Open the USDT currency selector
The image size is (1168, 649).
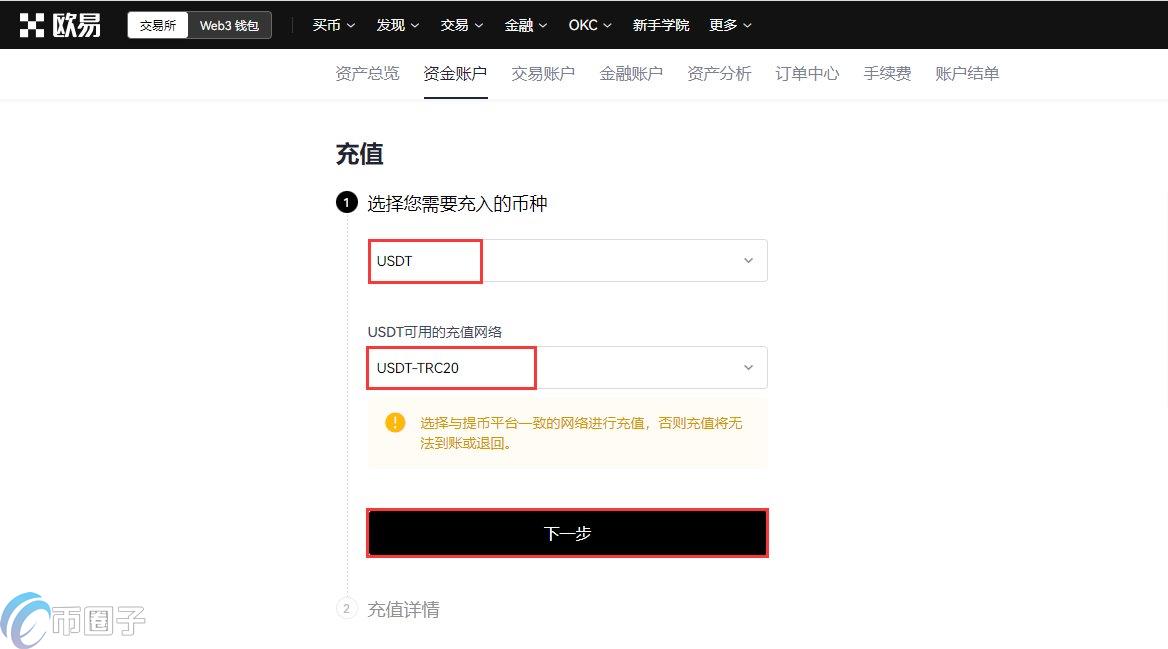click(x=568, y=261)
